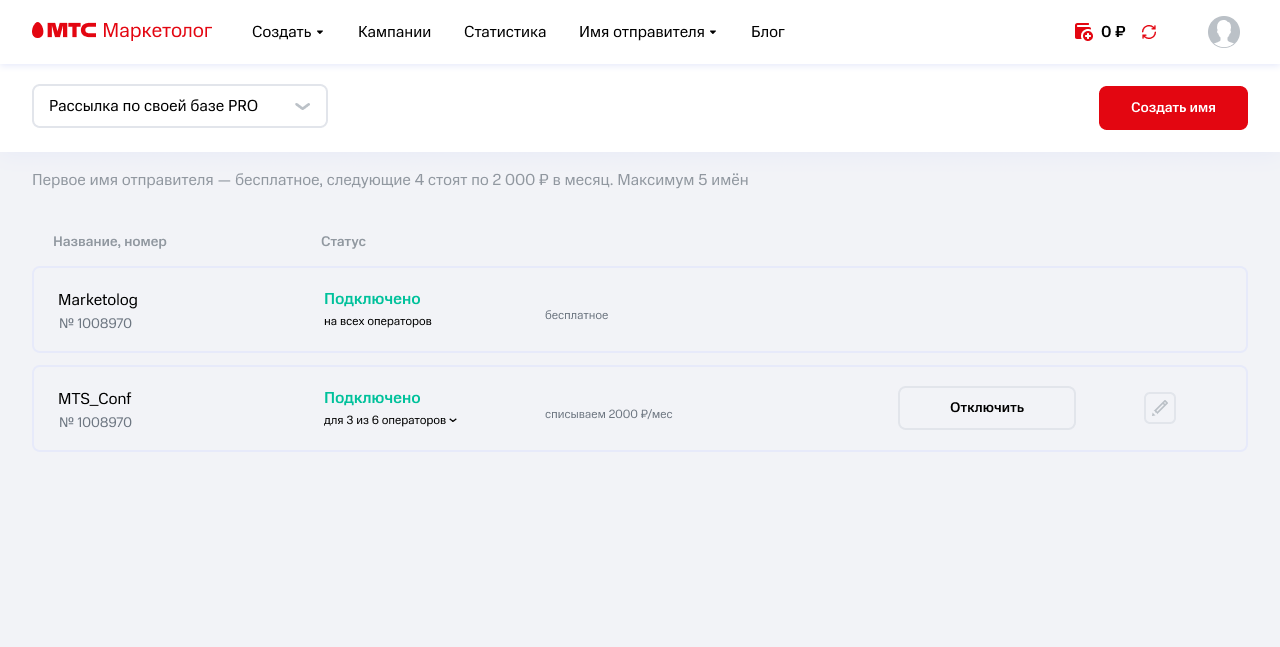Refresh the balance with the red arrows icon
Image resolution: width=1280 pixels, height=647 pixels.
click(x=1149, y=32)
